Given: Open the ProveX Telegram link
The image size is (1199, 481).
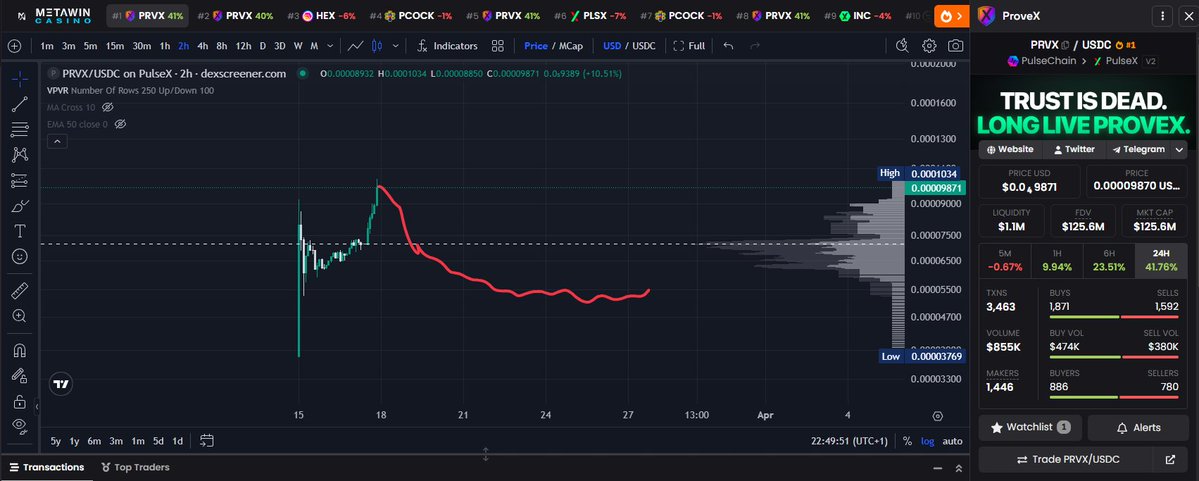Looking at the screenshot, I should click(x=1139, y=149).
